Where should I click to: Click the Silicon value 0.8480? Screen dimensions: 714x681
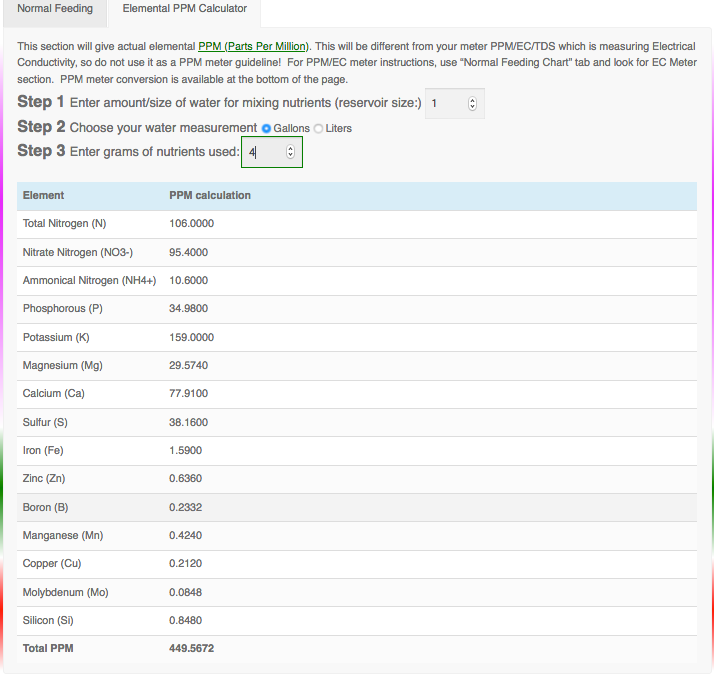pos(186,620)
